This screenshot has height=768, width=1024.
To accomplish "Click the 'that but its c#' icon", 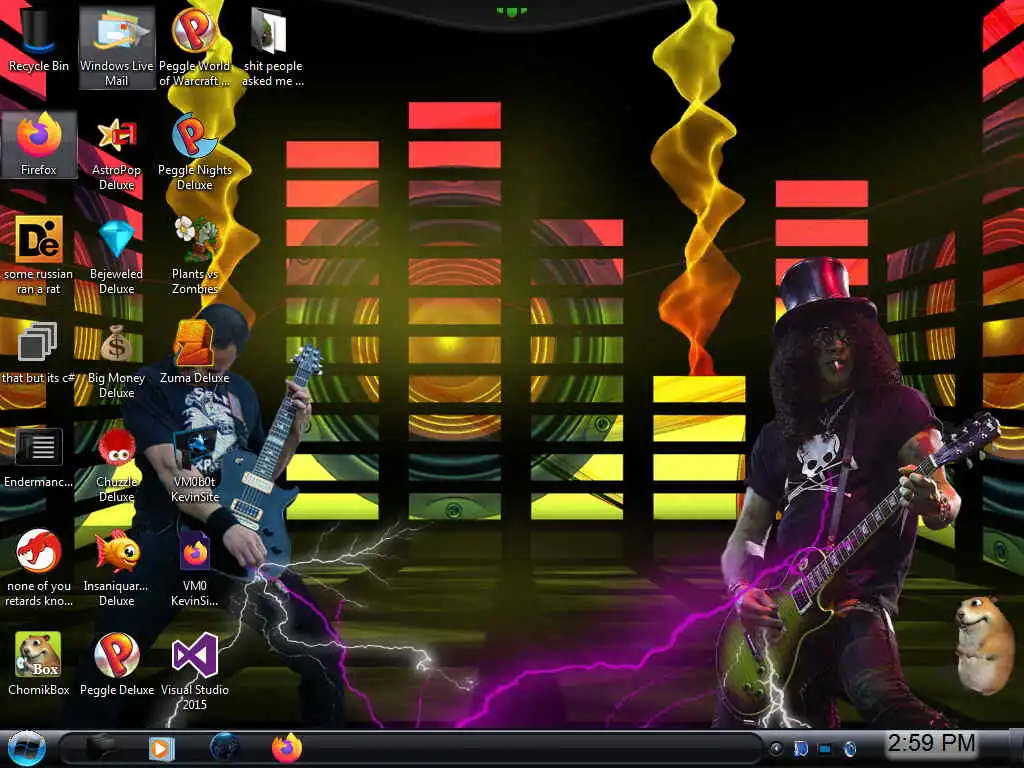I will [x=39, y=352].
